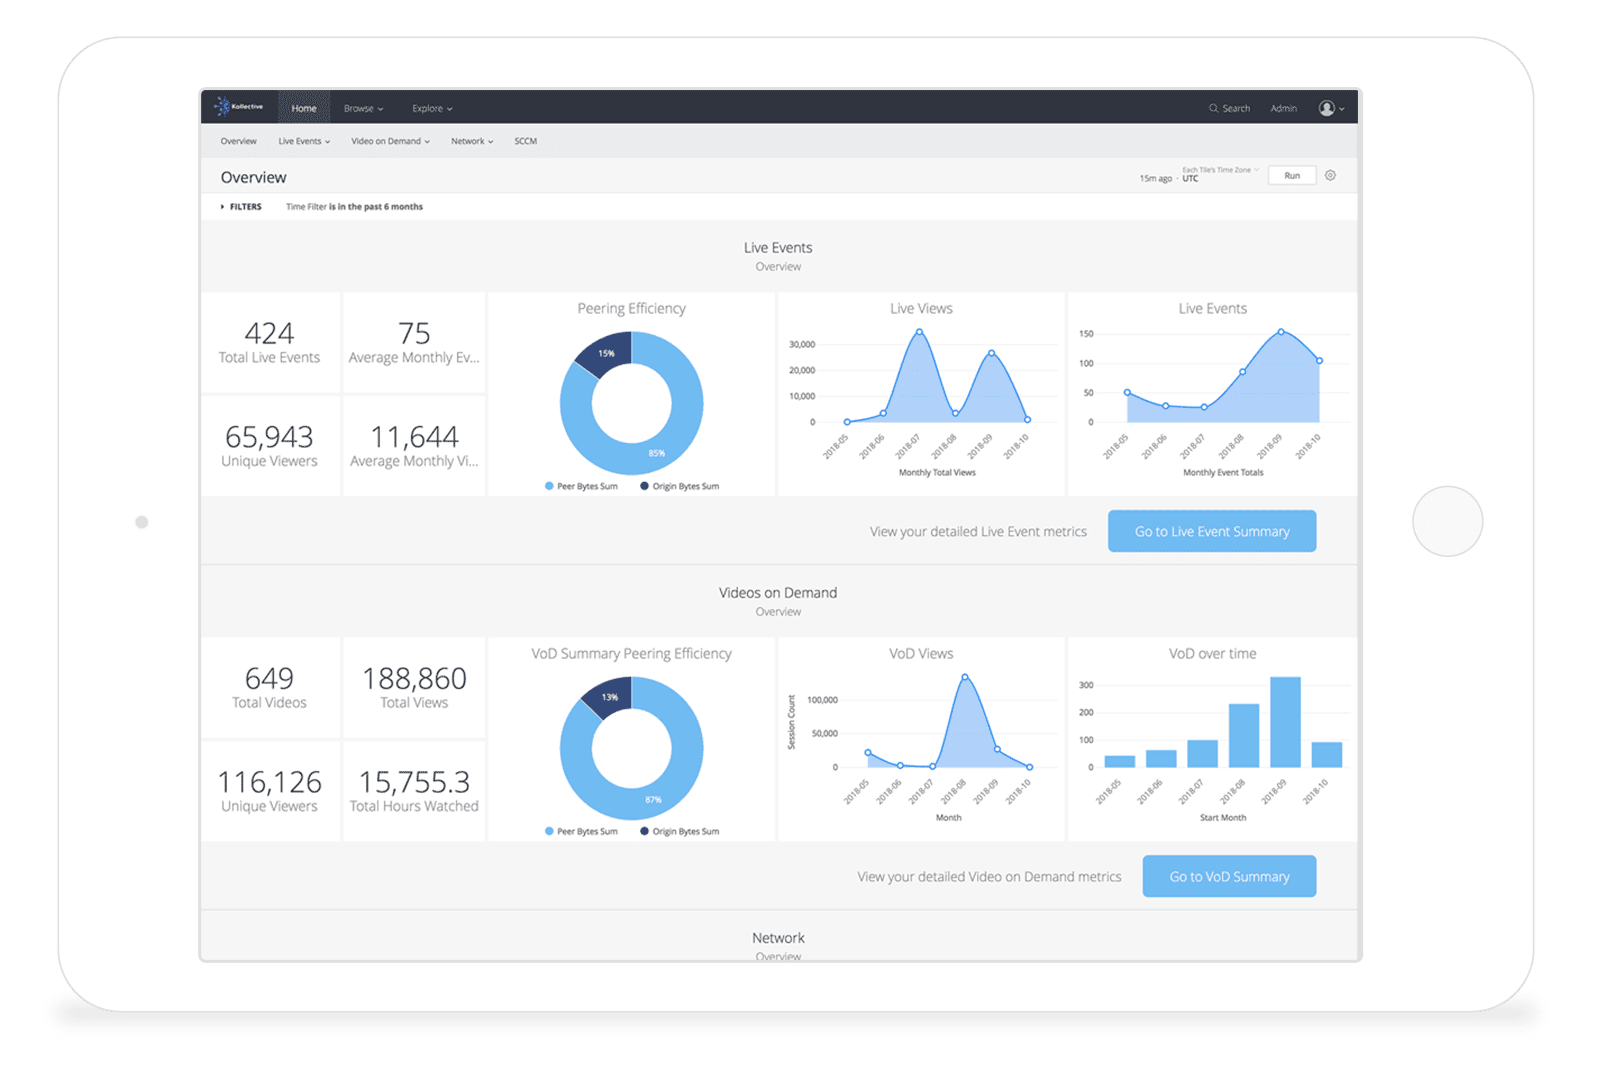The image size is (1600, 1072).
Task: Click the tablet home button
Action: (x=1447, y=521)
